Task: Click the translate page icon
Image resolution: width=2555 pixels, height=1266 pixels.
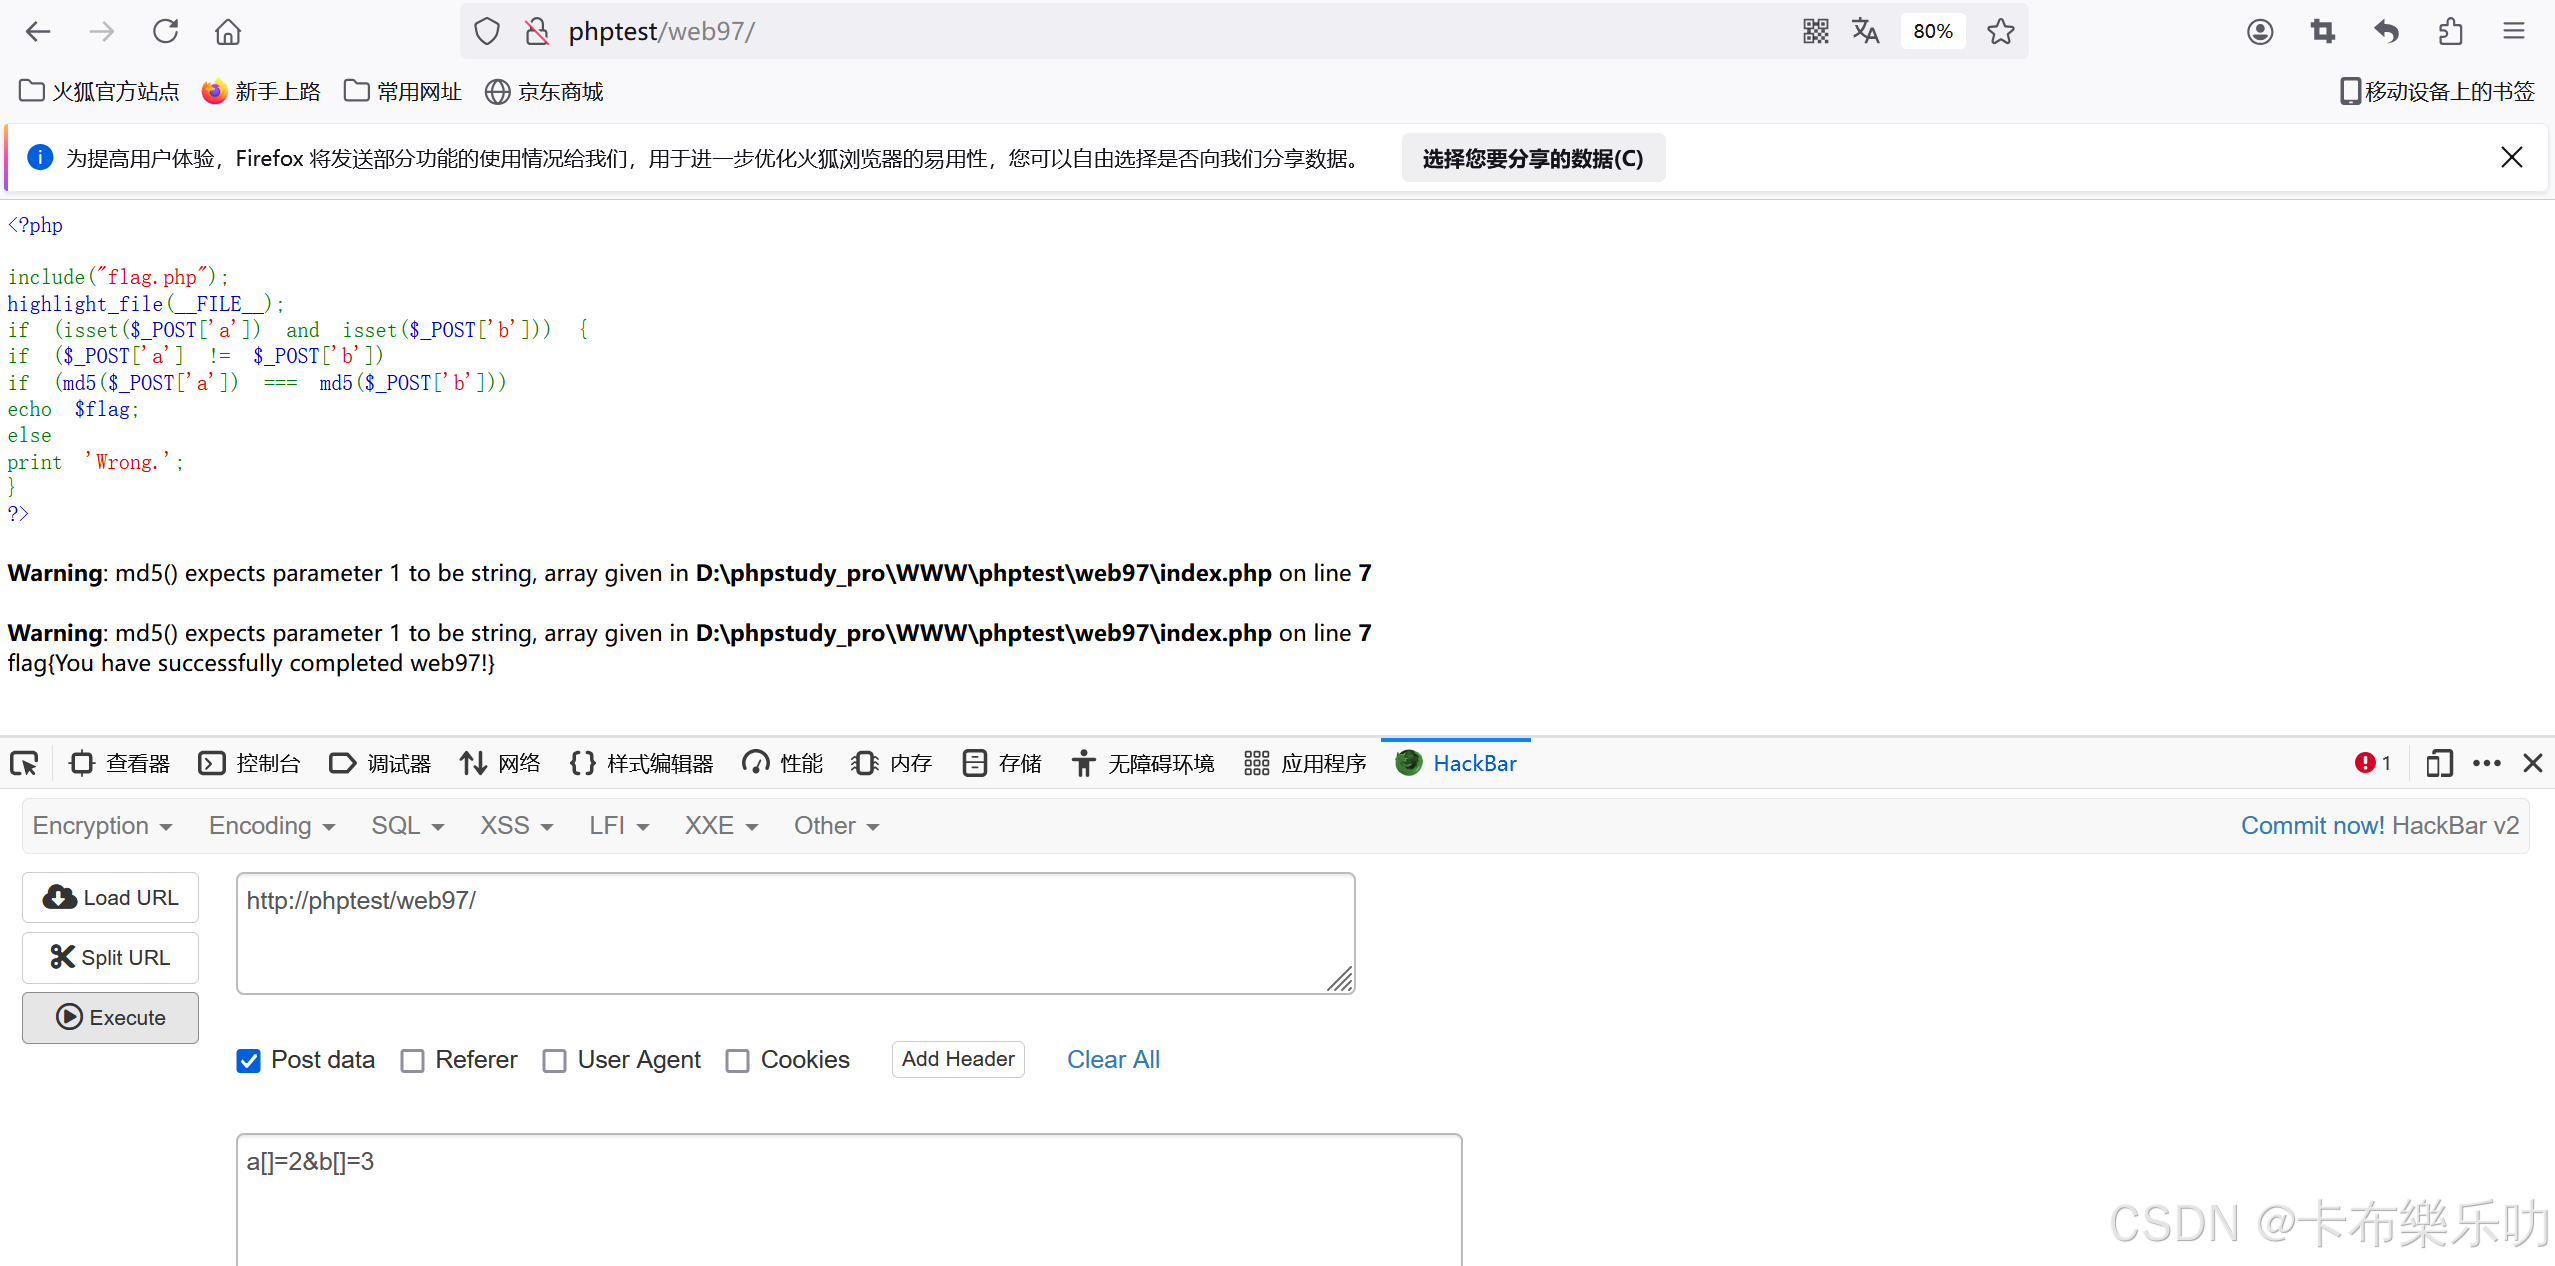Action: (1865, 32)
